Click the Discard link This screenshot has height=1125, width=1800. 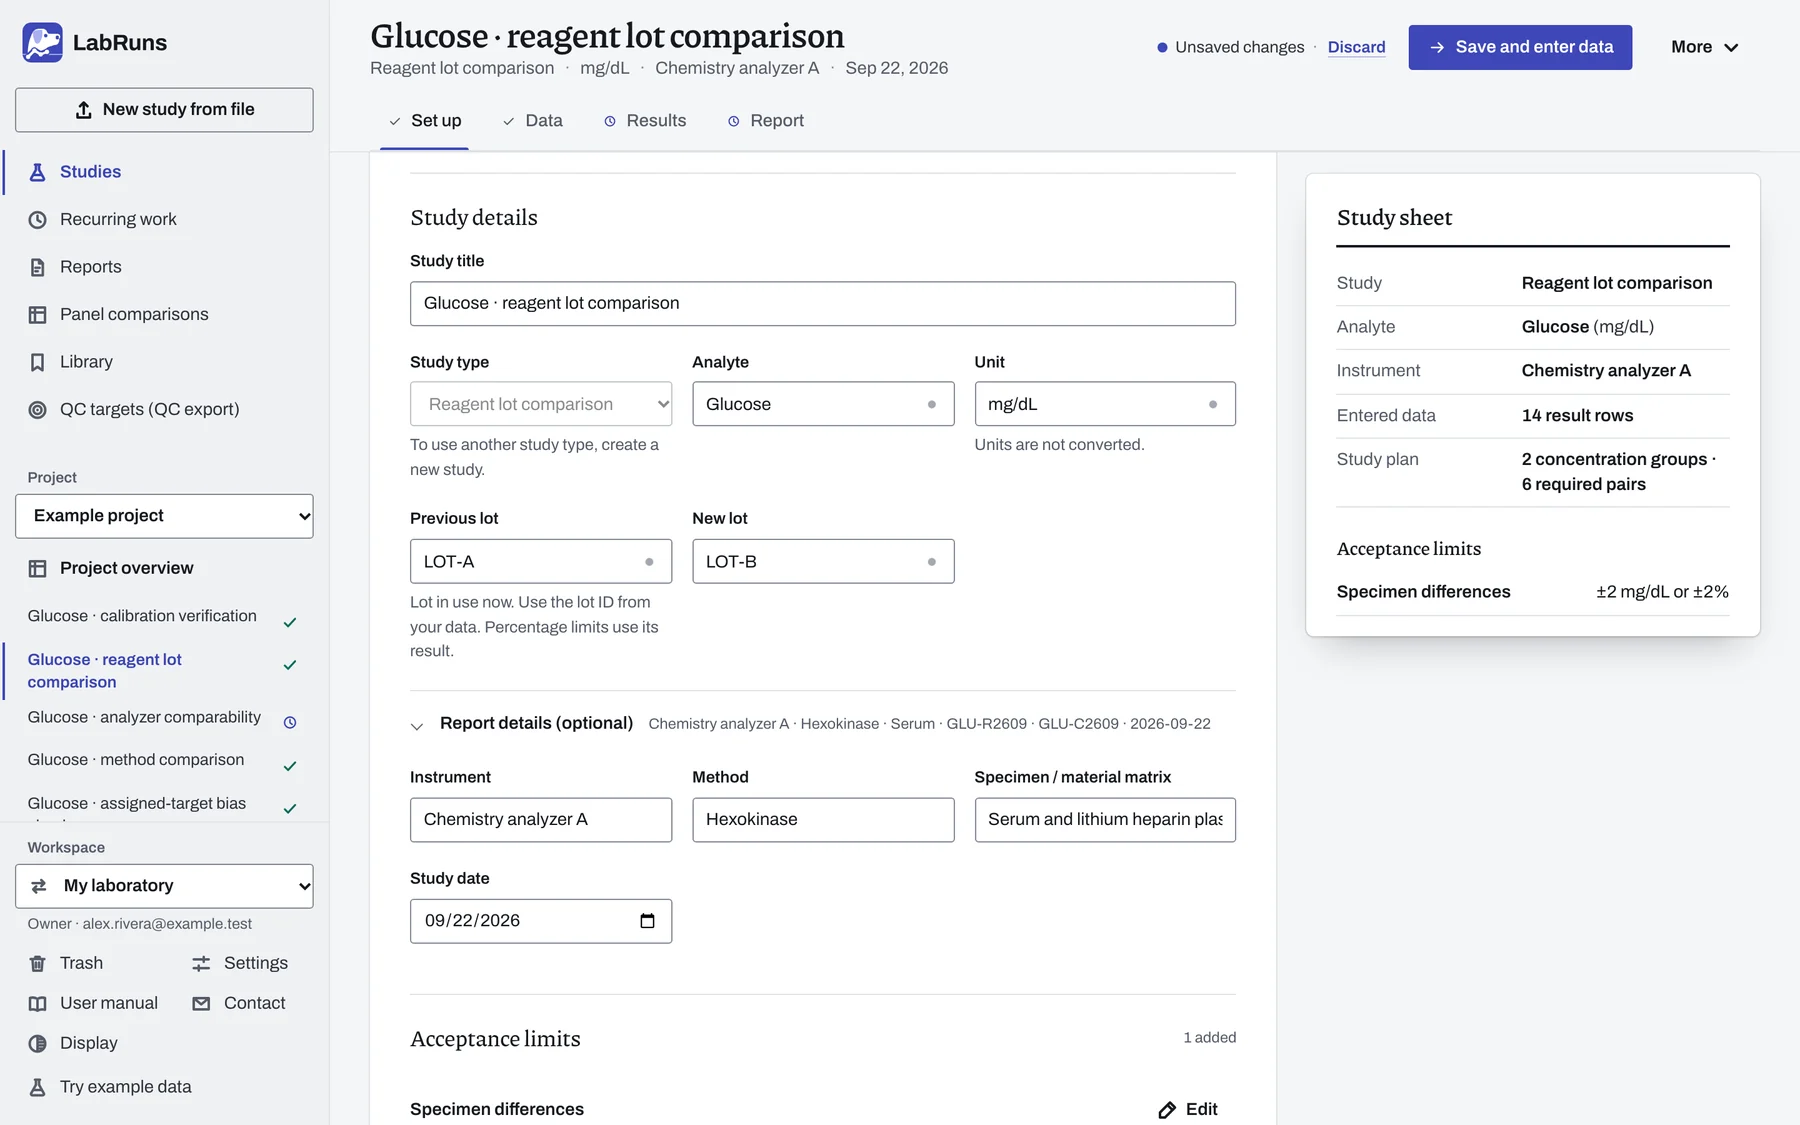(1356, 47)
